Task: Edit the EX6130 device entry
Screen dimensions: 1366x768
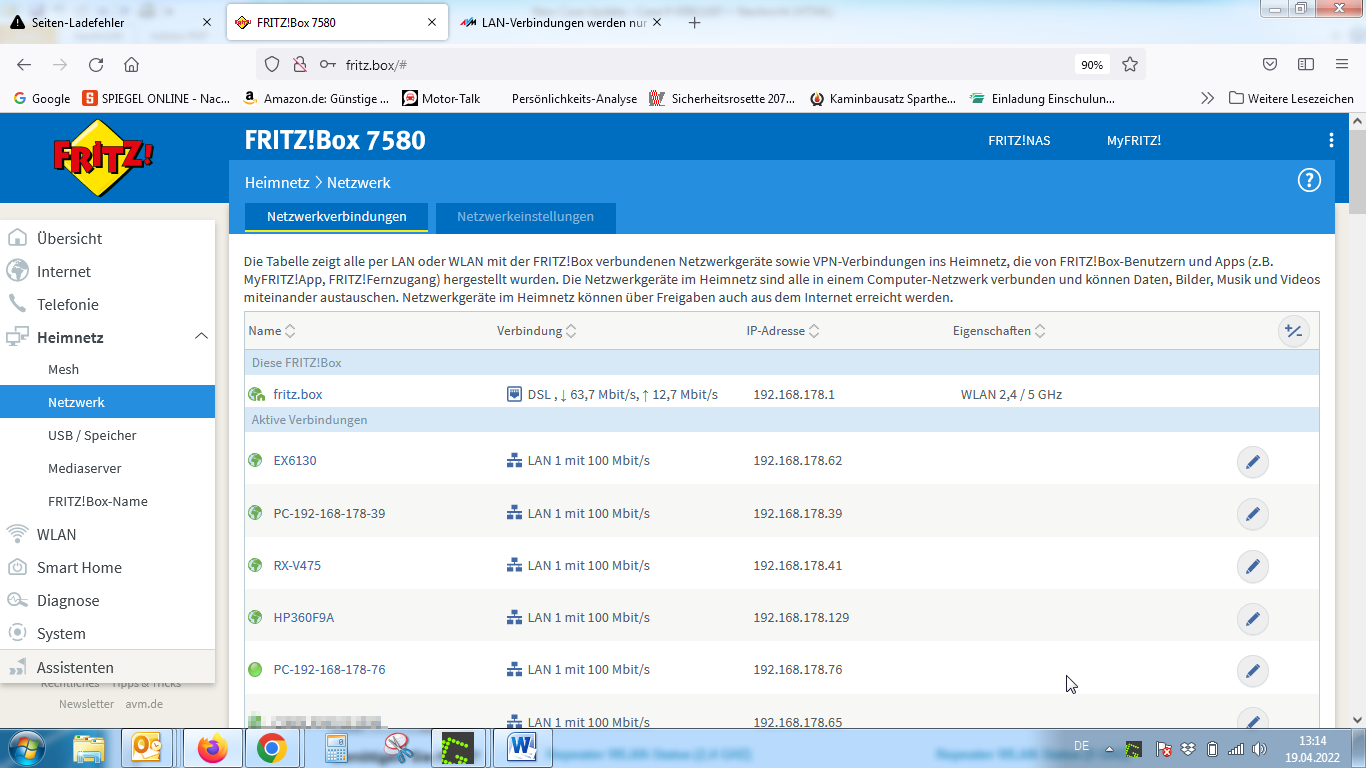Action: click(1252, 462)
